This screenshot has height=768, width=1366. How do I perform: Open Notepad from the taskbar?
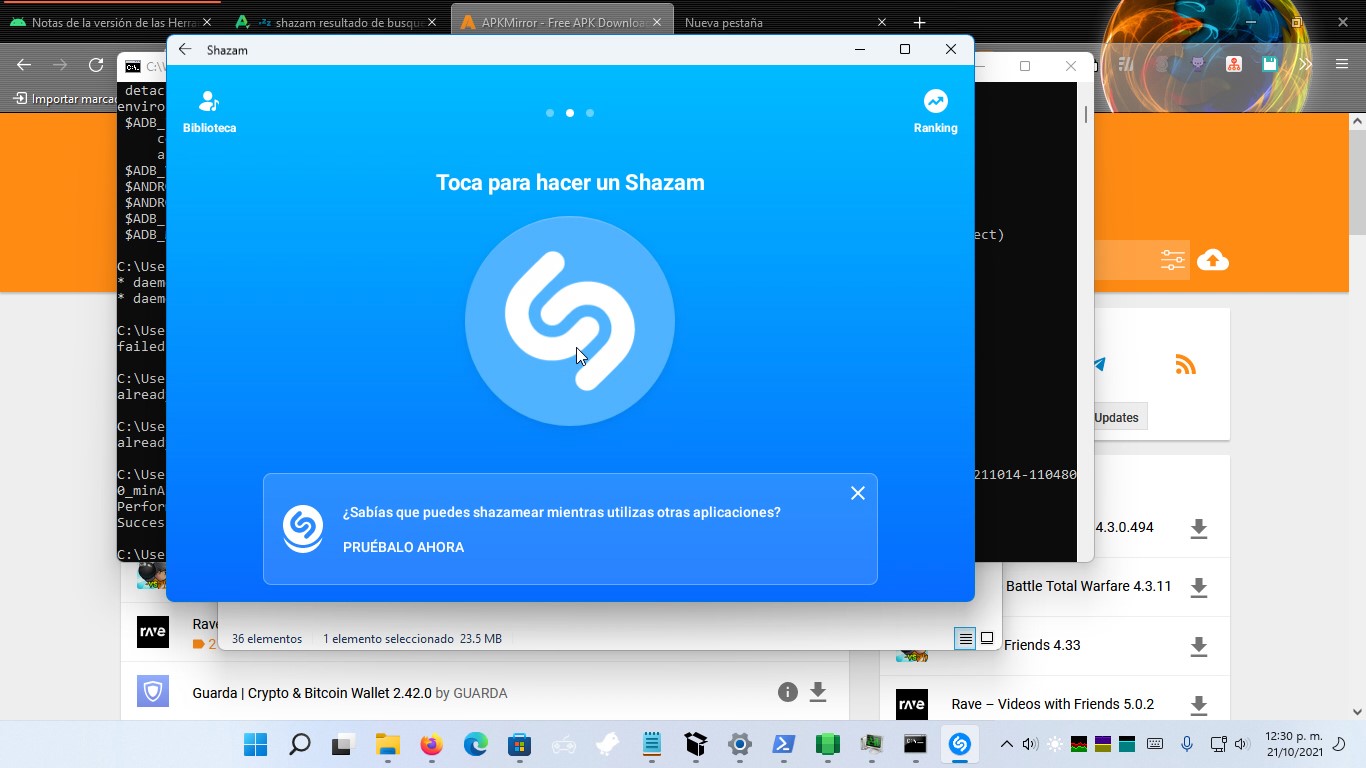[x=652, y=744]
